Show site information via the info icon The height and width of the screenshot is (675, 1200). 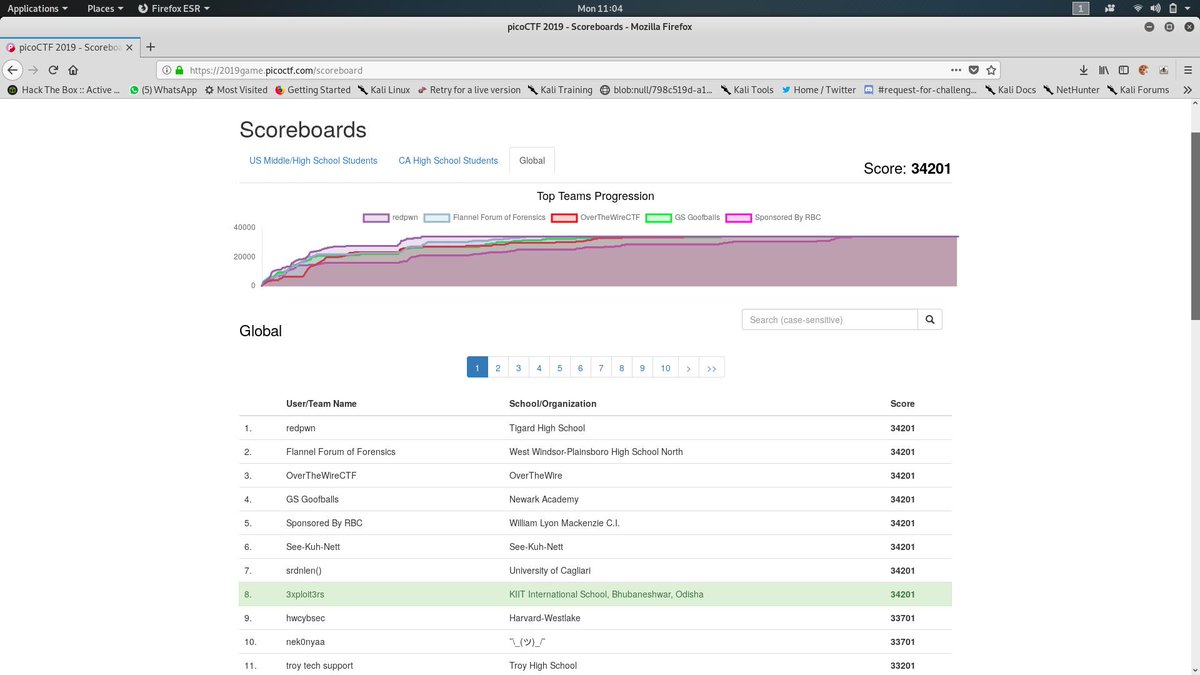[x=166, y=71]
